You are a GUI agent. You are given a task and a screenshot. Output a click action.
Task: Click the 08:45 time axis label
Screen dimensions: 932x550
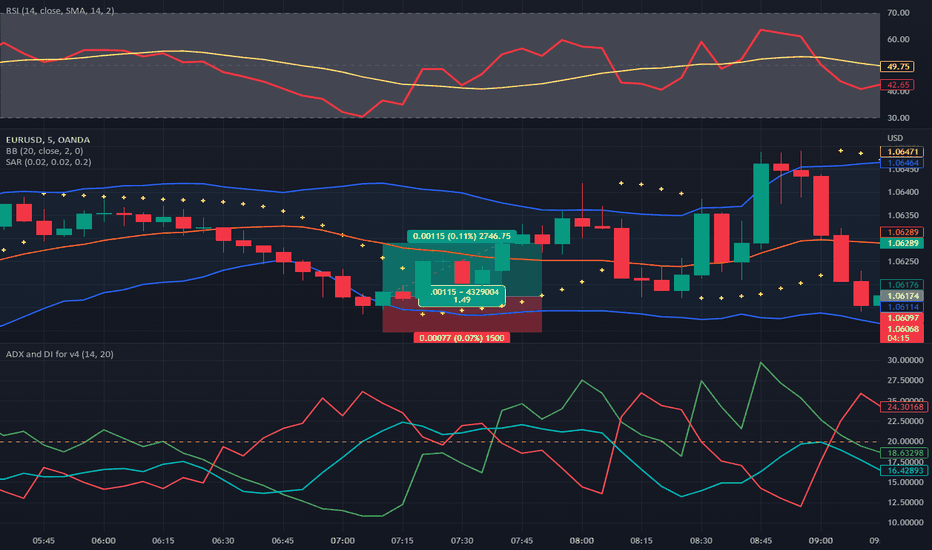click(761, 540)
